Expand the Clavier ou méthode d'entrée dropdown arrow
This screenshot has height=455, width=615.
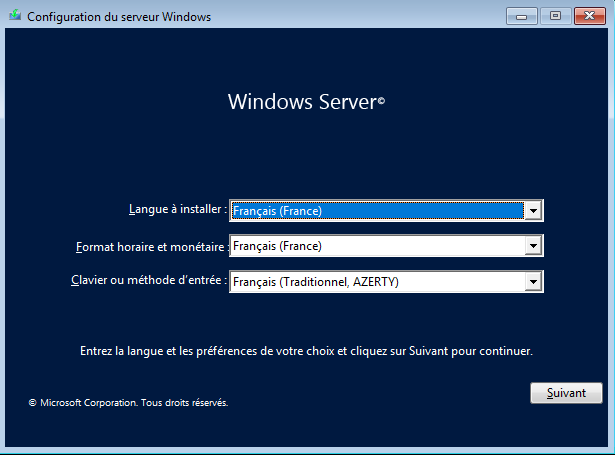(534, 283)
